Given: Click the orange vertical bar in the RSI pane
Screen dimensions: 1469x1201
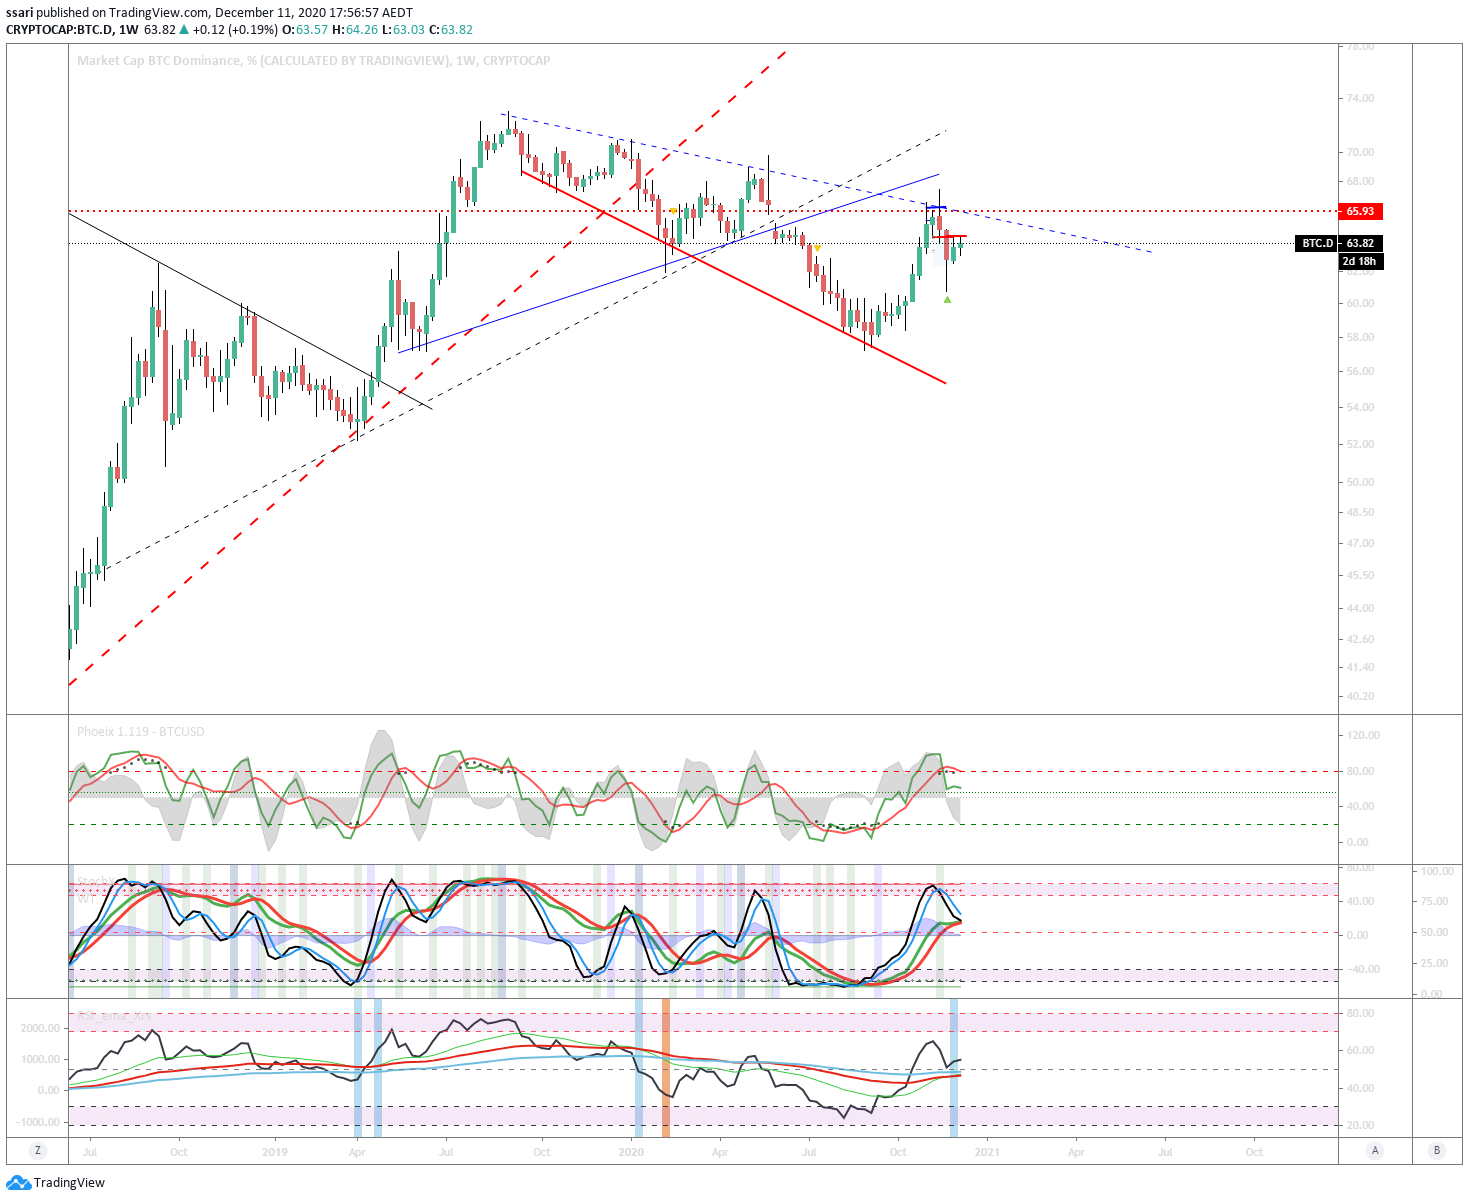Looking at the screenshot, I should tap(665, 1067).
